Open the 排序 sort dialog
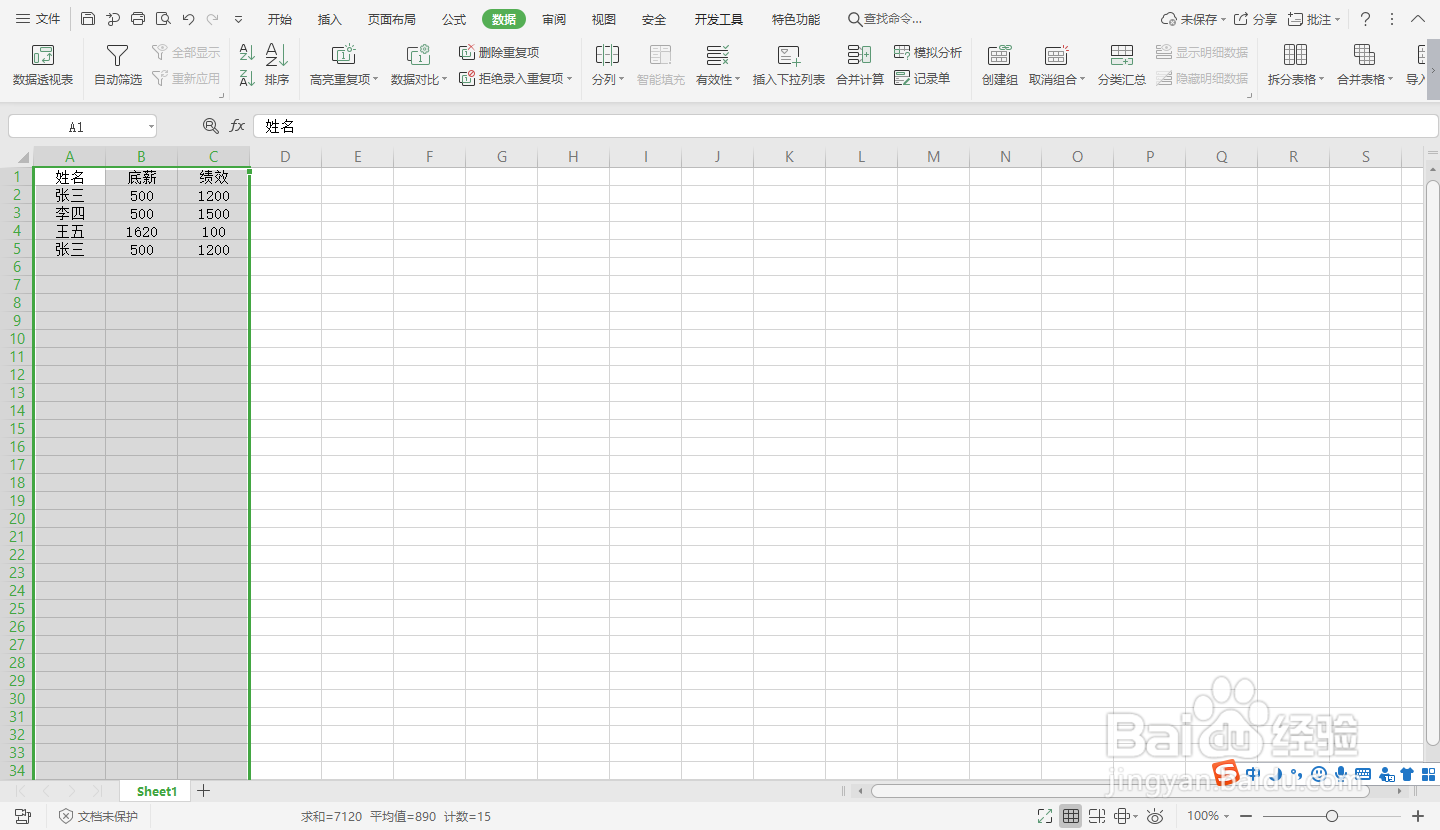Image resolution: width=1440 pixels, height=830 pixels. 277,65
